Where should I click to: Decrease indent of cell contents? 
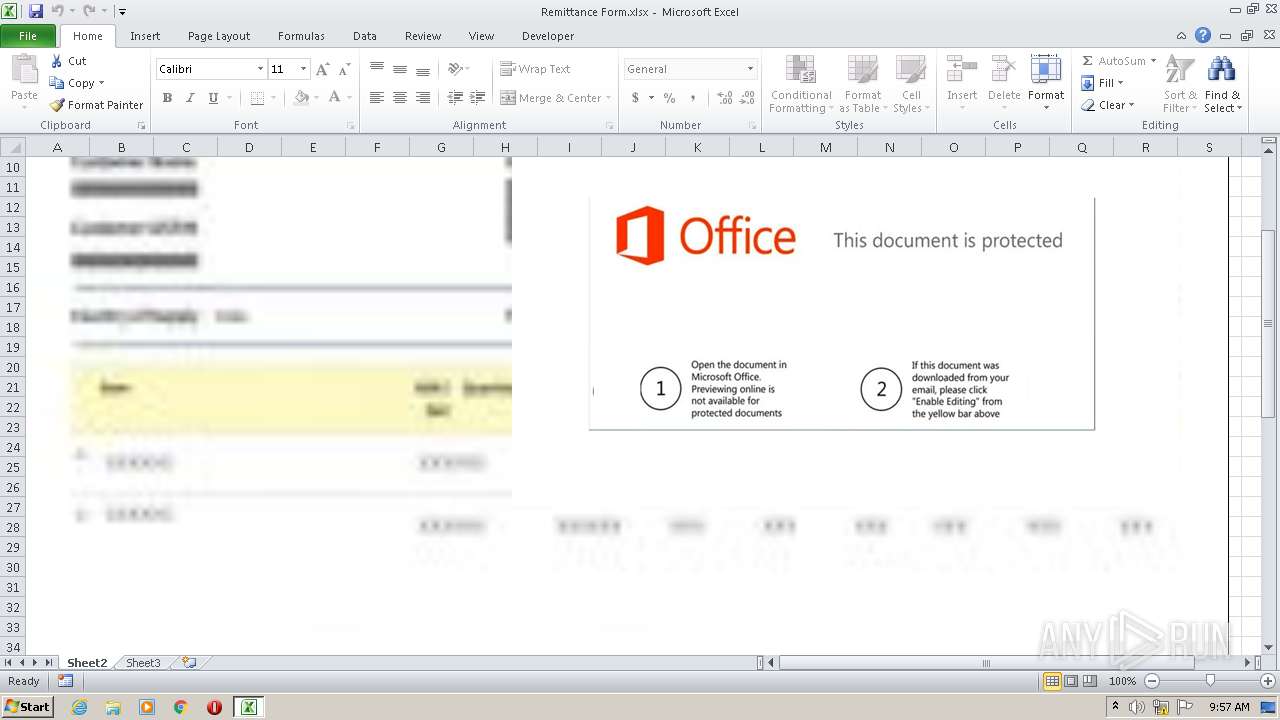[455, 98]
